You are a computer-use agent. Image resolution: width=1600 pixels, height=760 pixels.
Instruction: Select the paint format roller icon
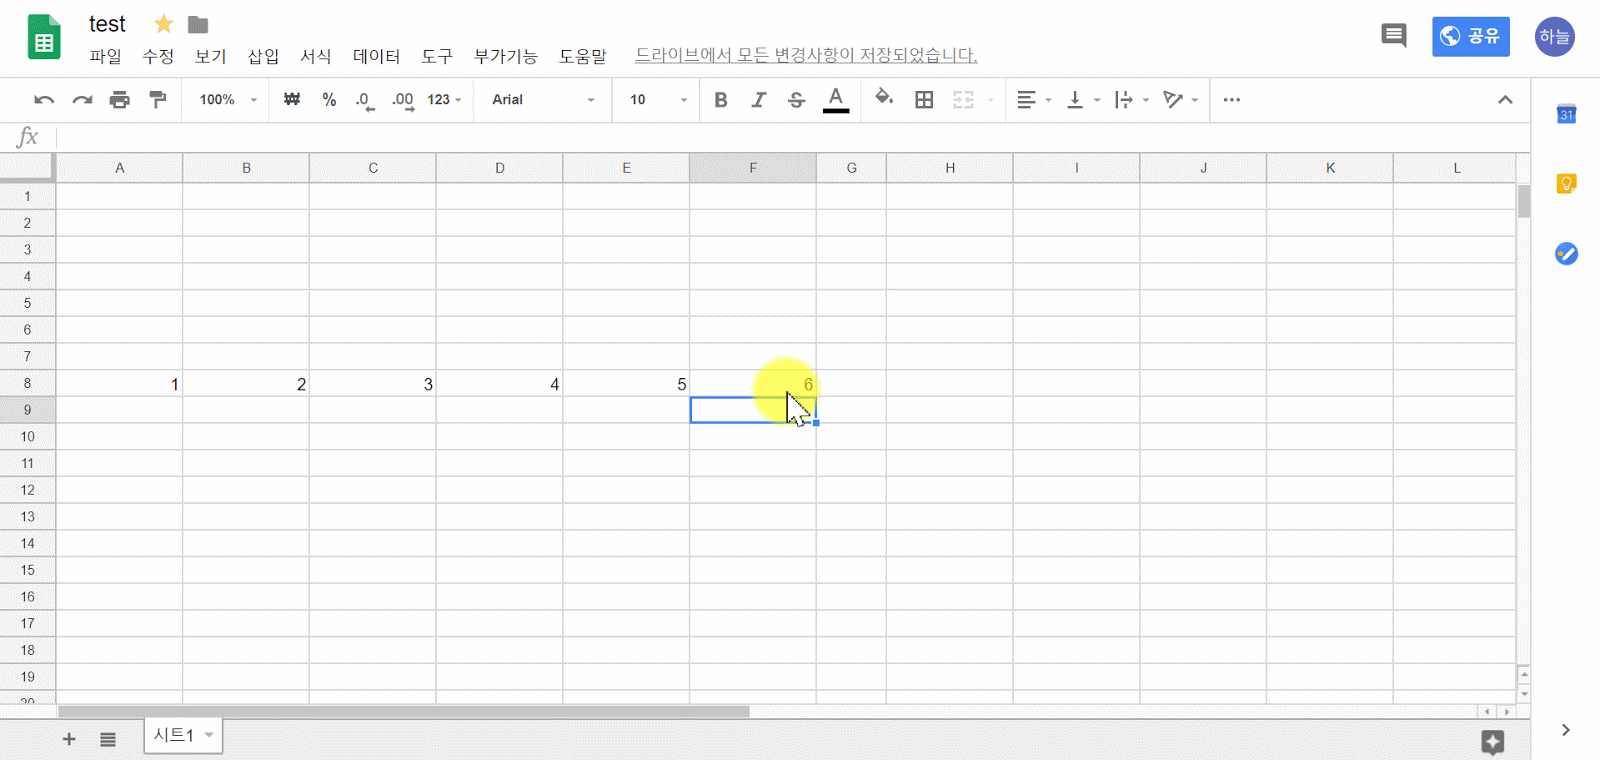[x=157, y=100]
